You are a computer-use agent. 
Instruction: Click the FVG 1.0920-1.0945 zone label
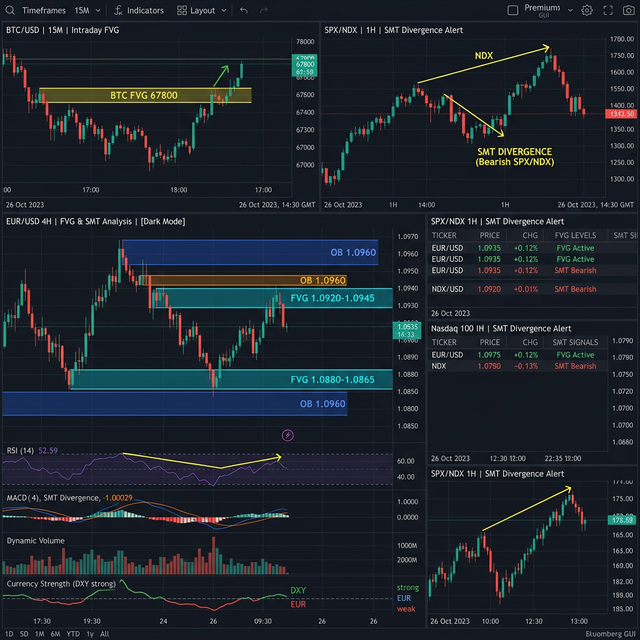pos(332,298)
